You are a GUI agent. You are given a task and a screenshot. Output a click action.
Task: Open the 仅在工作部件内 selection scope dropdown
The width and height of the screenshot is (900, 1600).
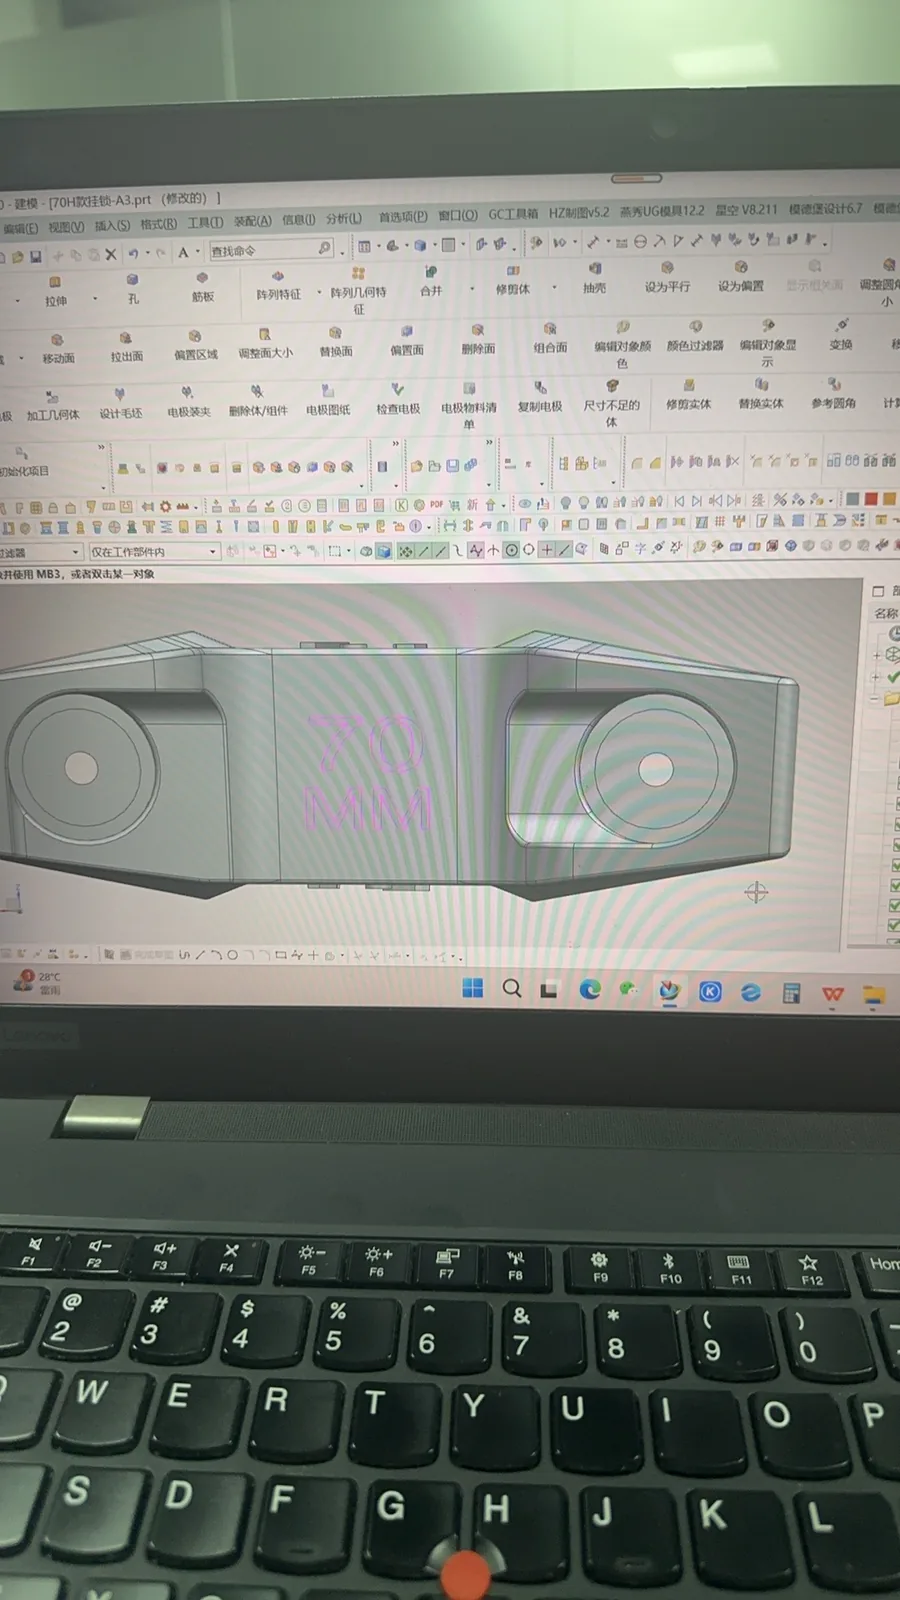coord(154,551)
